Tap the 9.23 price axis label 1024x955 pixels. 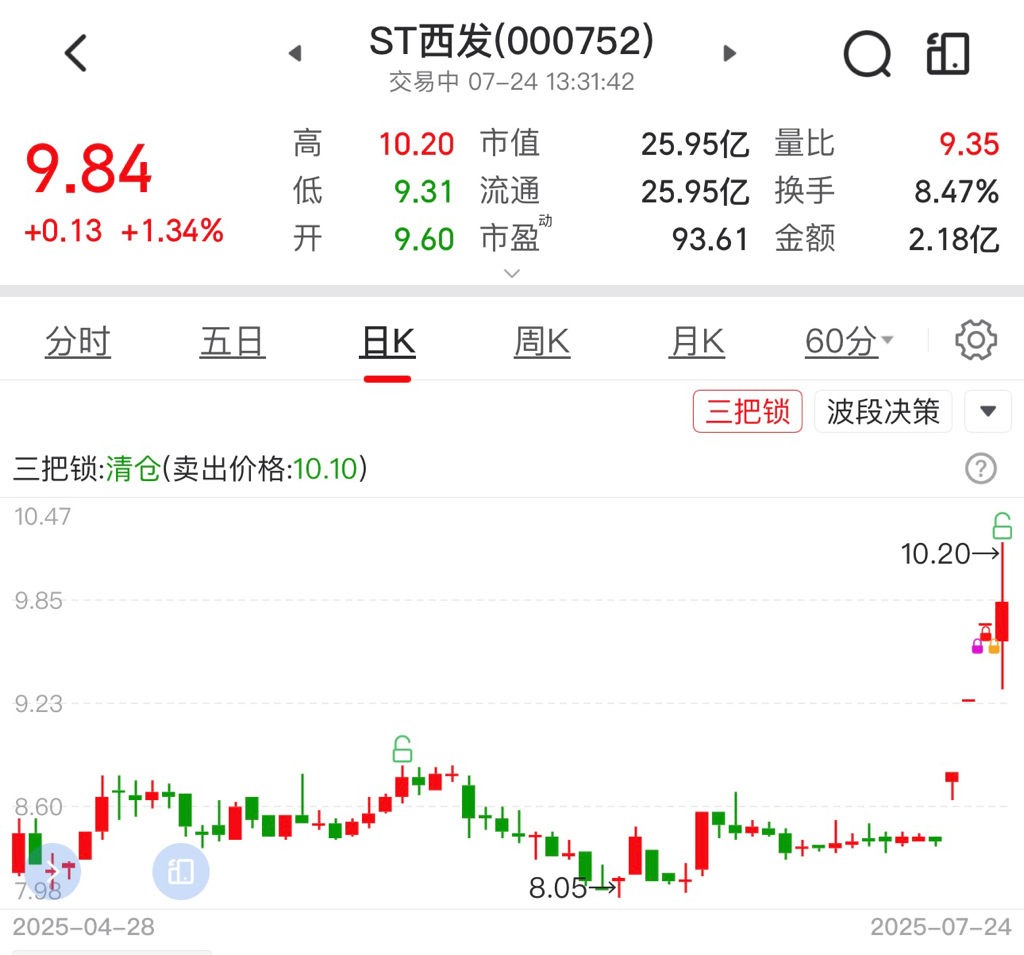coord(39,704)
